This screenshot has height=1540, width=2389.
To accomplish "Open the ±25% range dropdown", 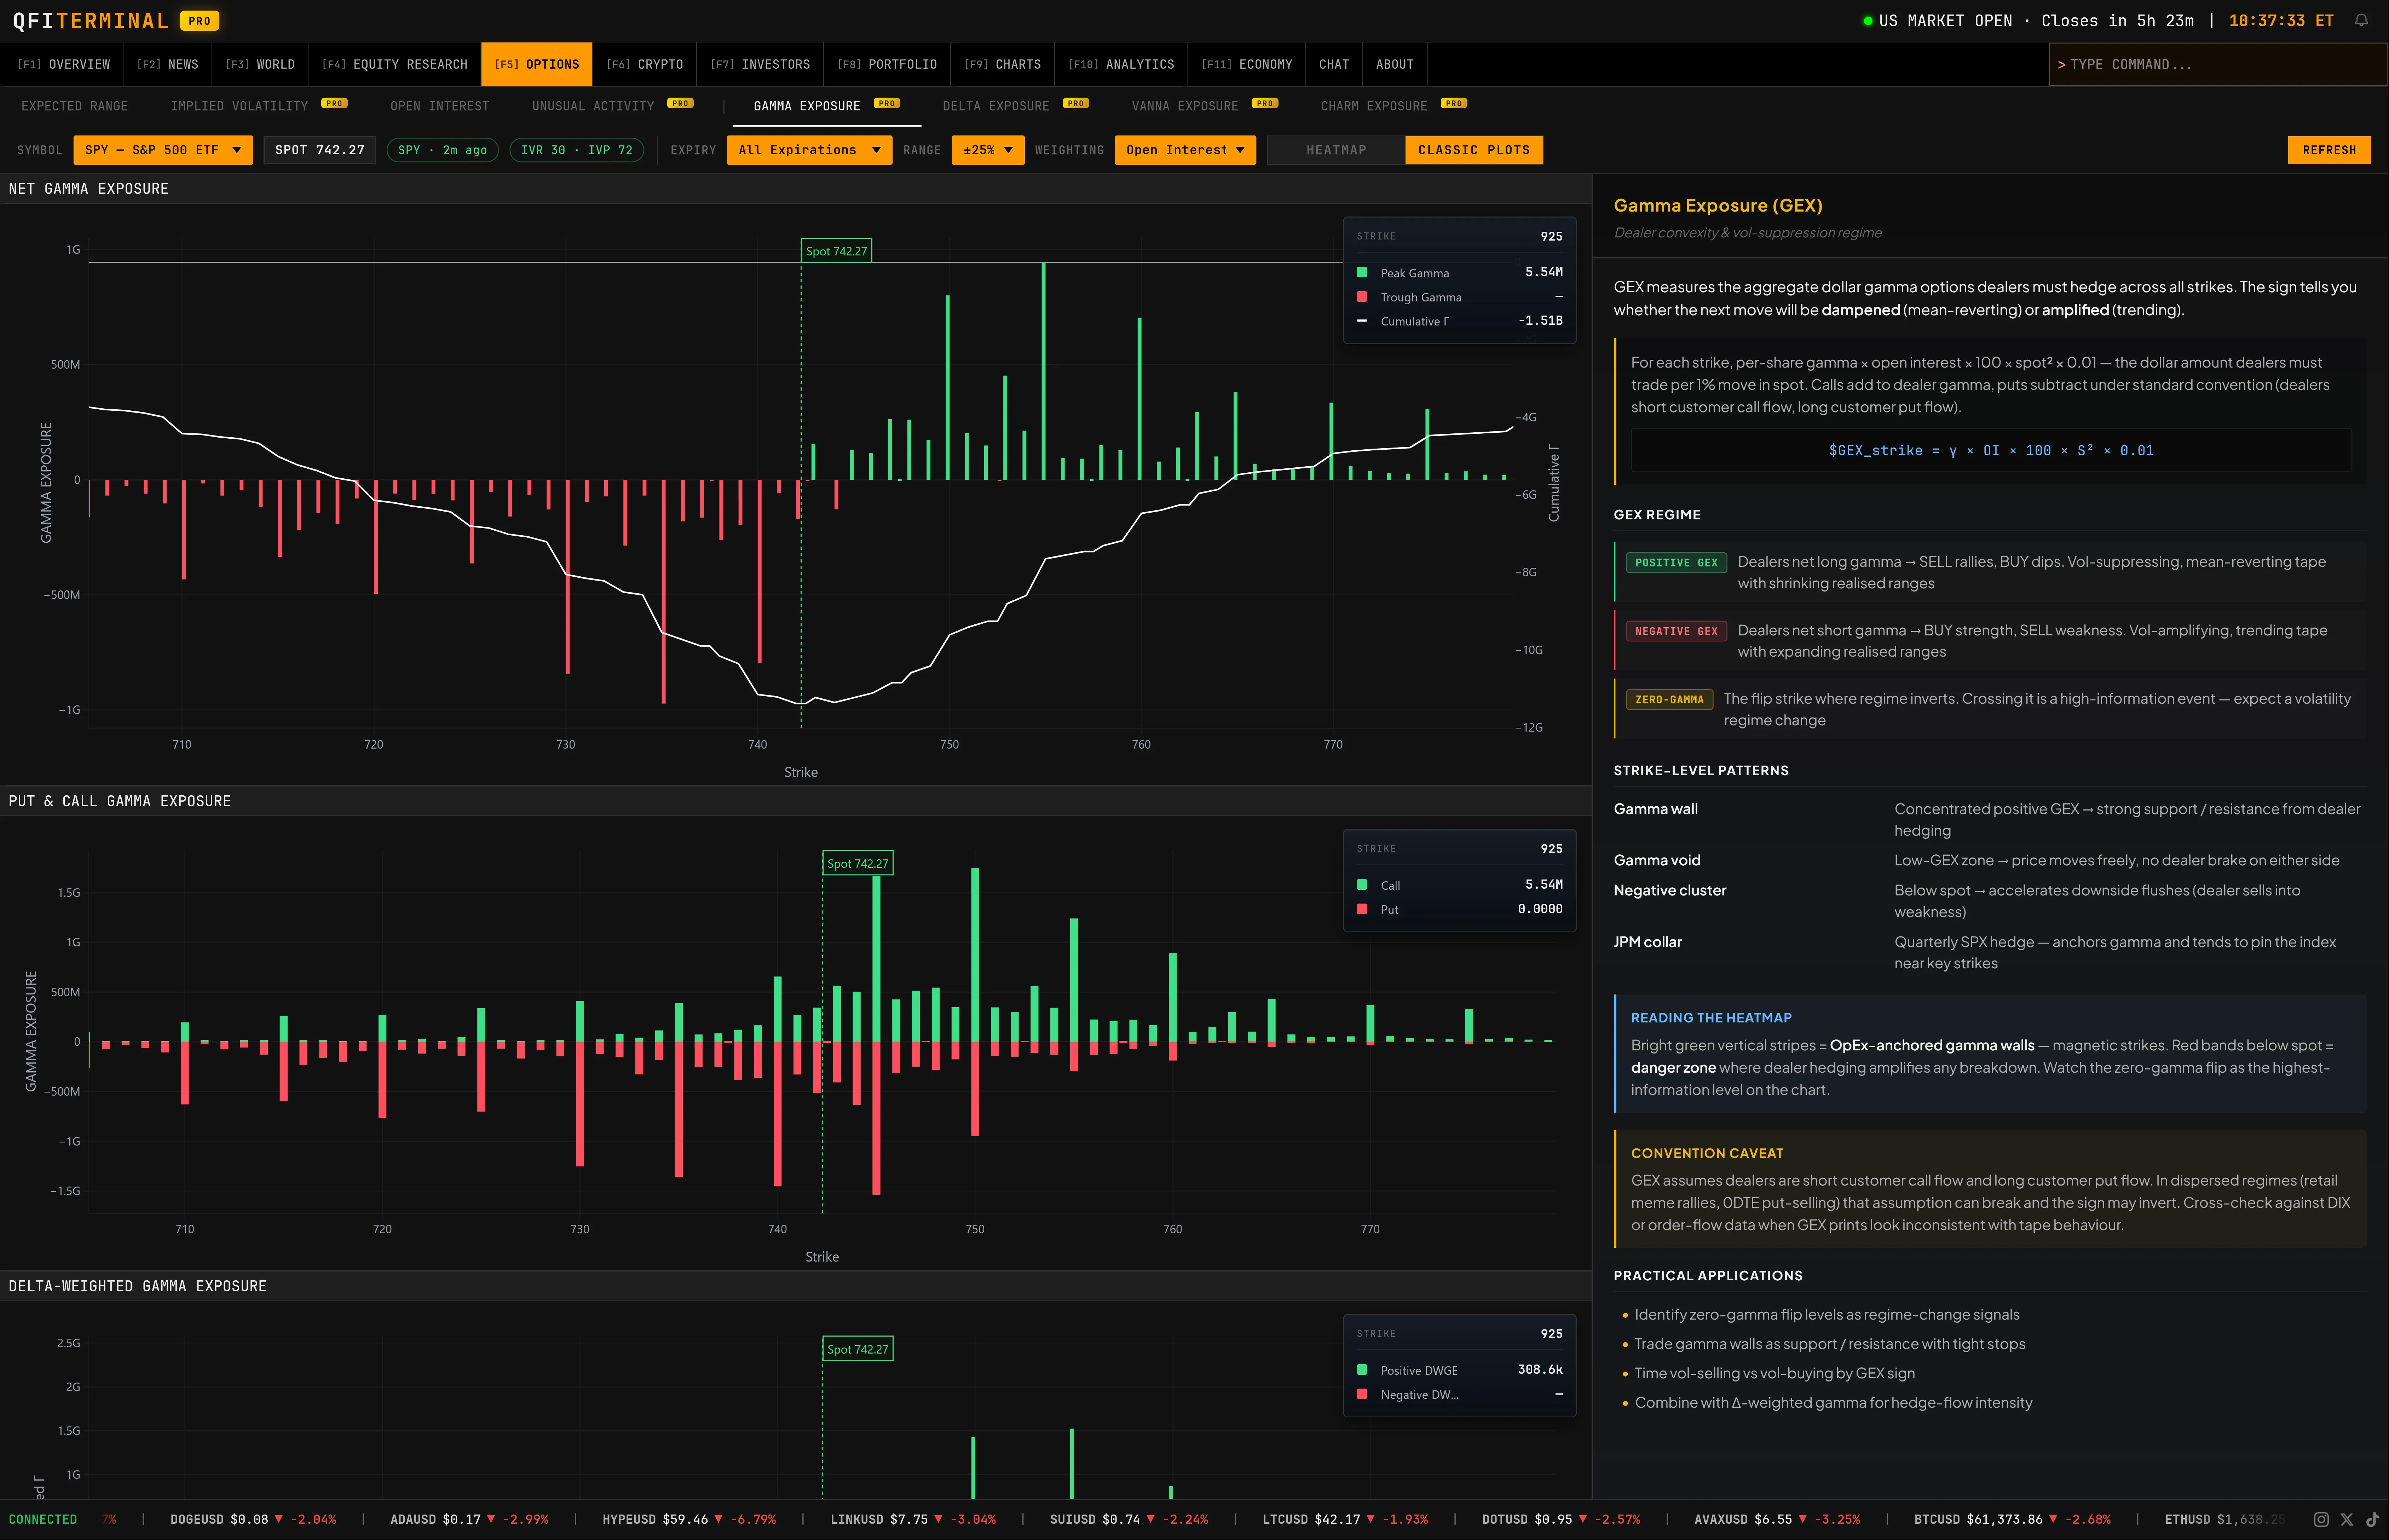I will coord(988,150).
